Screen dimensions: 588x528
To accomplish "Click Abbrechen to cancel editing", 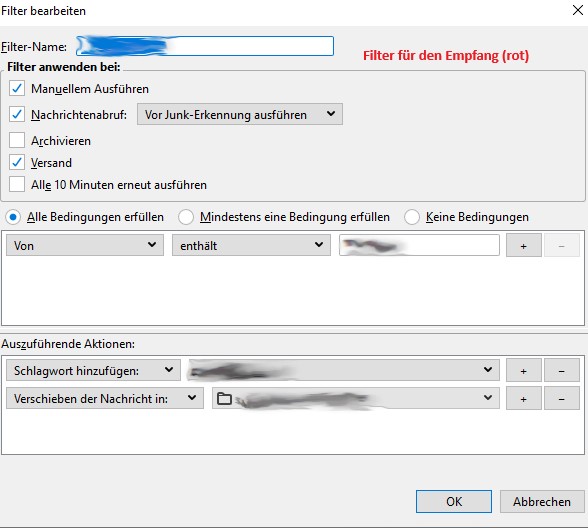I will (542, 501).
